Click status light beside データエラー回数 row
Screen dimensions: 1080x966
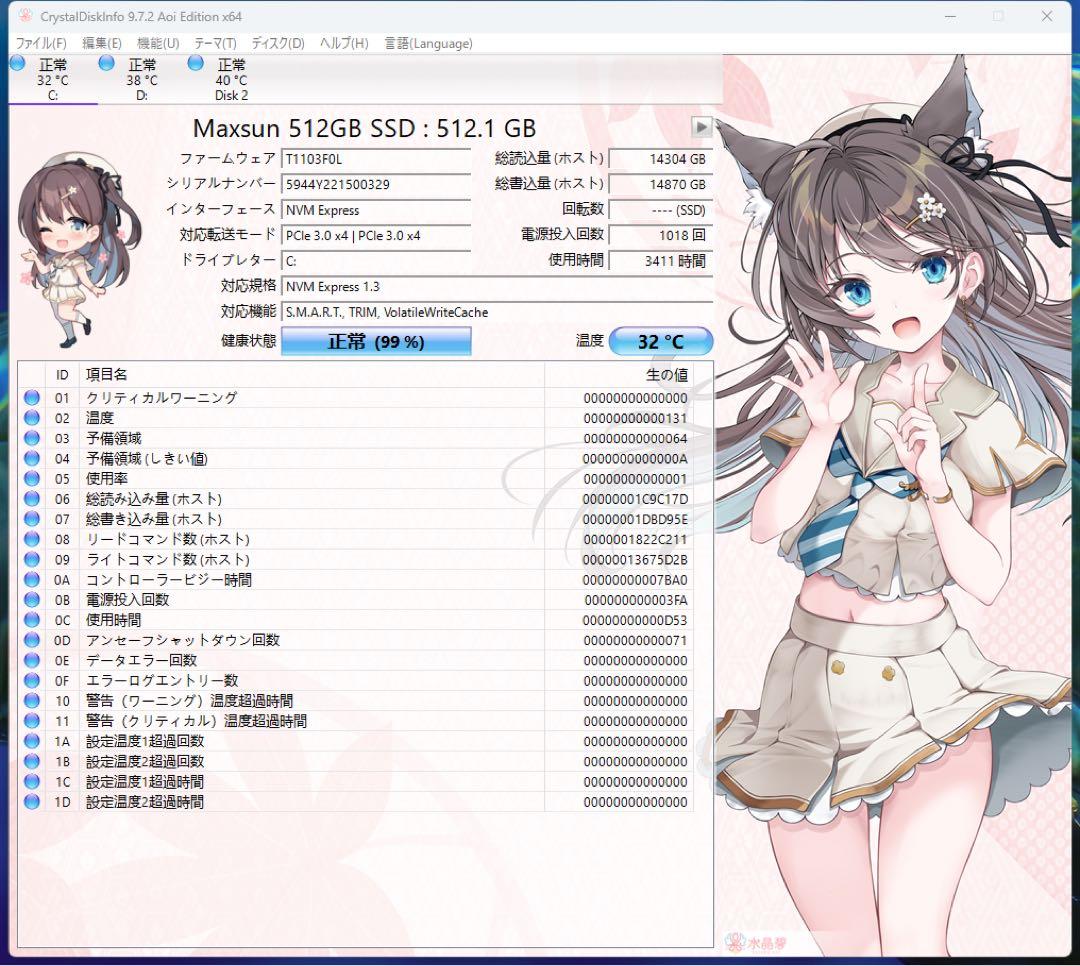click(32, 660)
